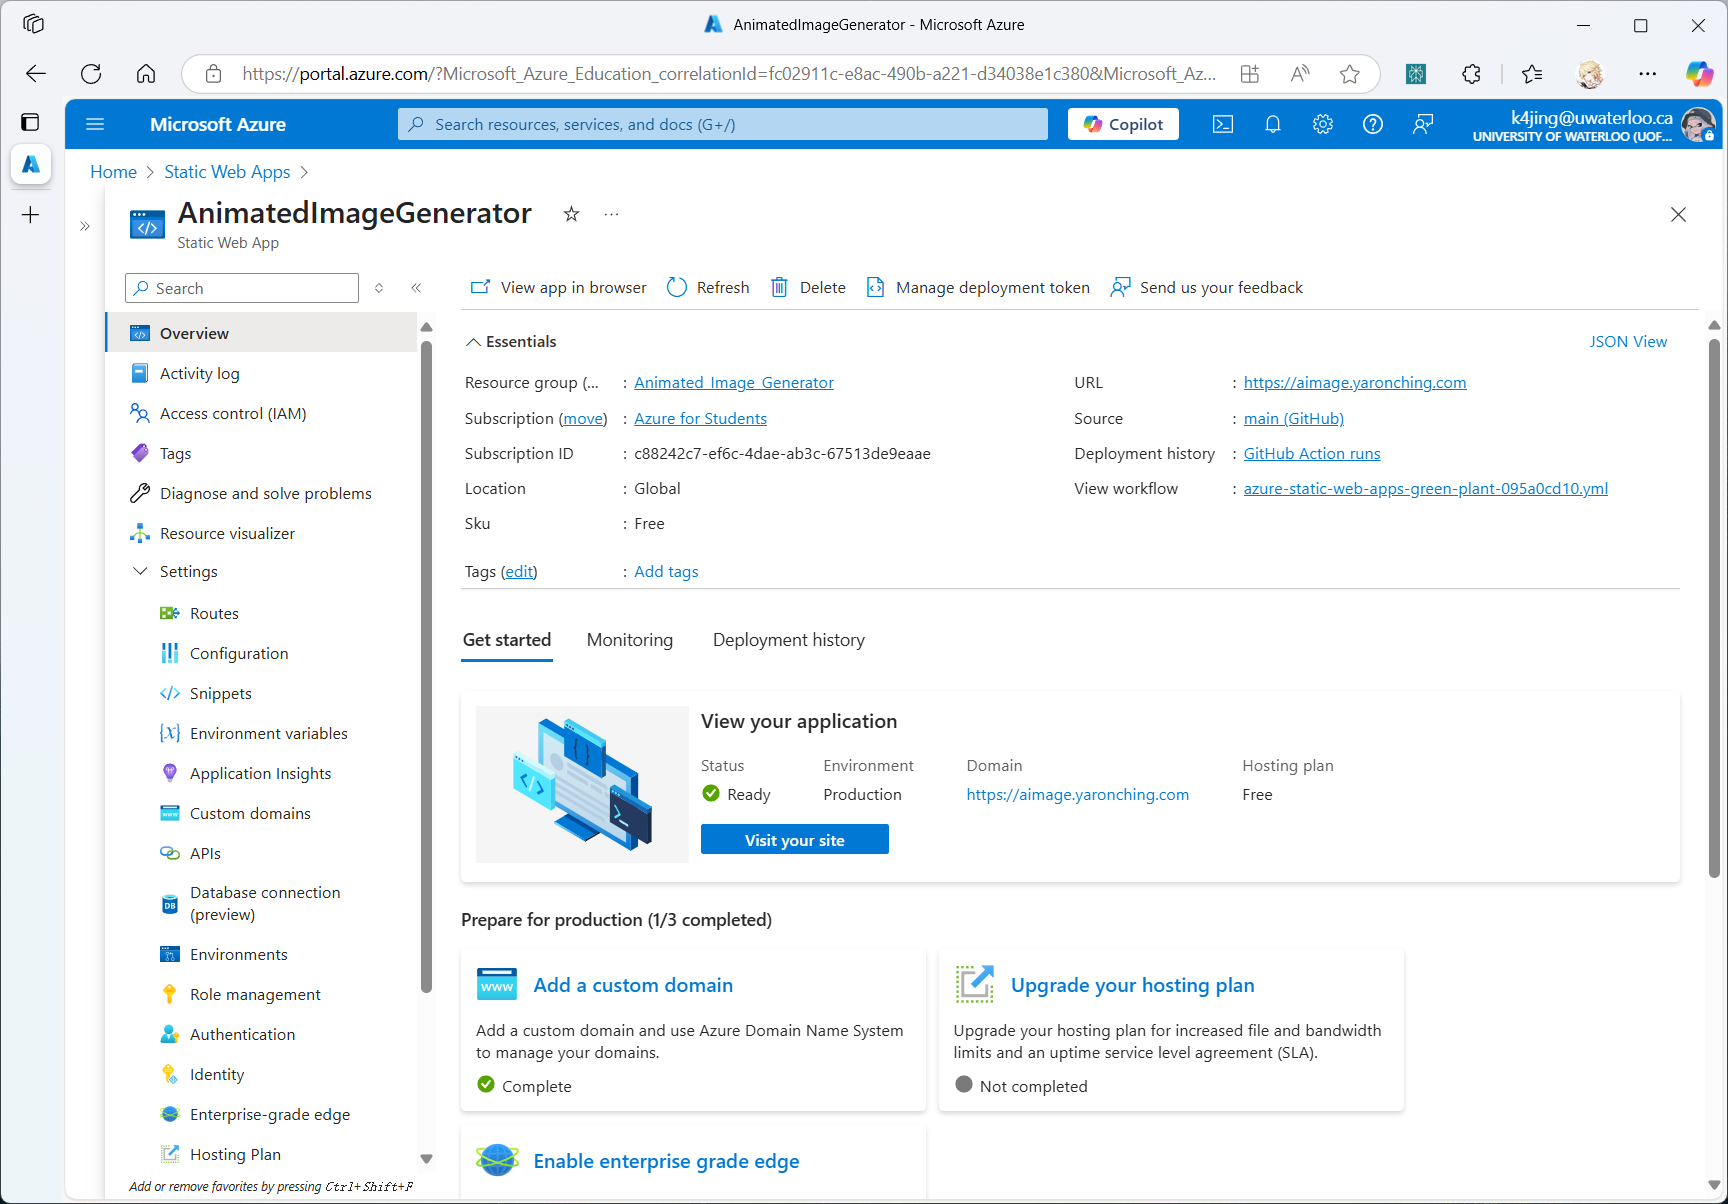Toggle expand/collapse all menu groups arrows
This screenshot has height=1204, width=1728.
[x=379, y=288]
